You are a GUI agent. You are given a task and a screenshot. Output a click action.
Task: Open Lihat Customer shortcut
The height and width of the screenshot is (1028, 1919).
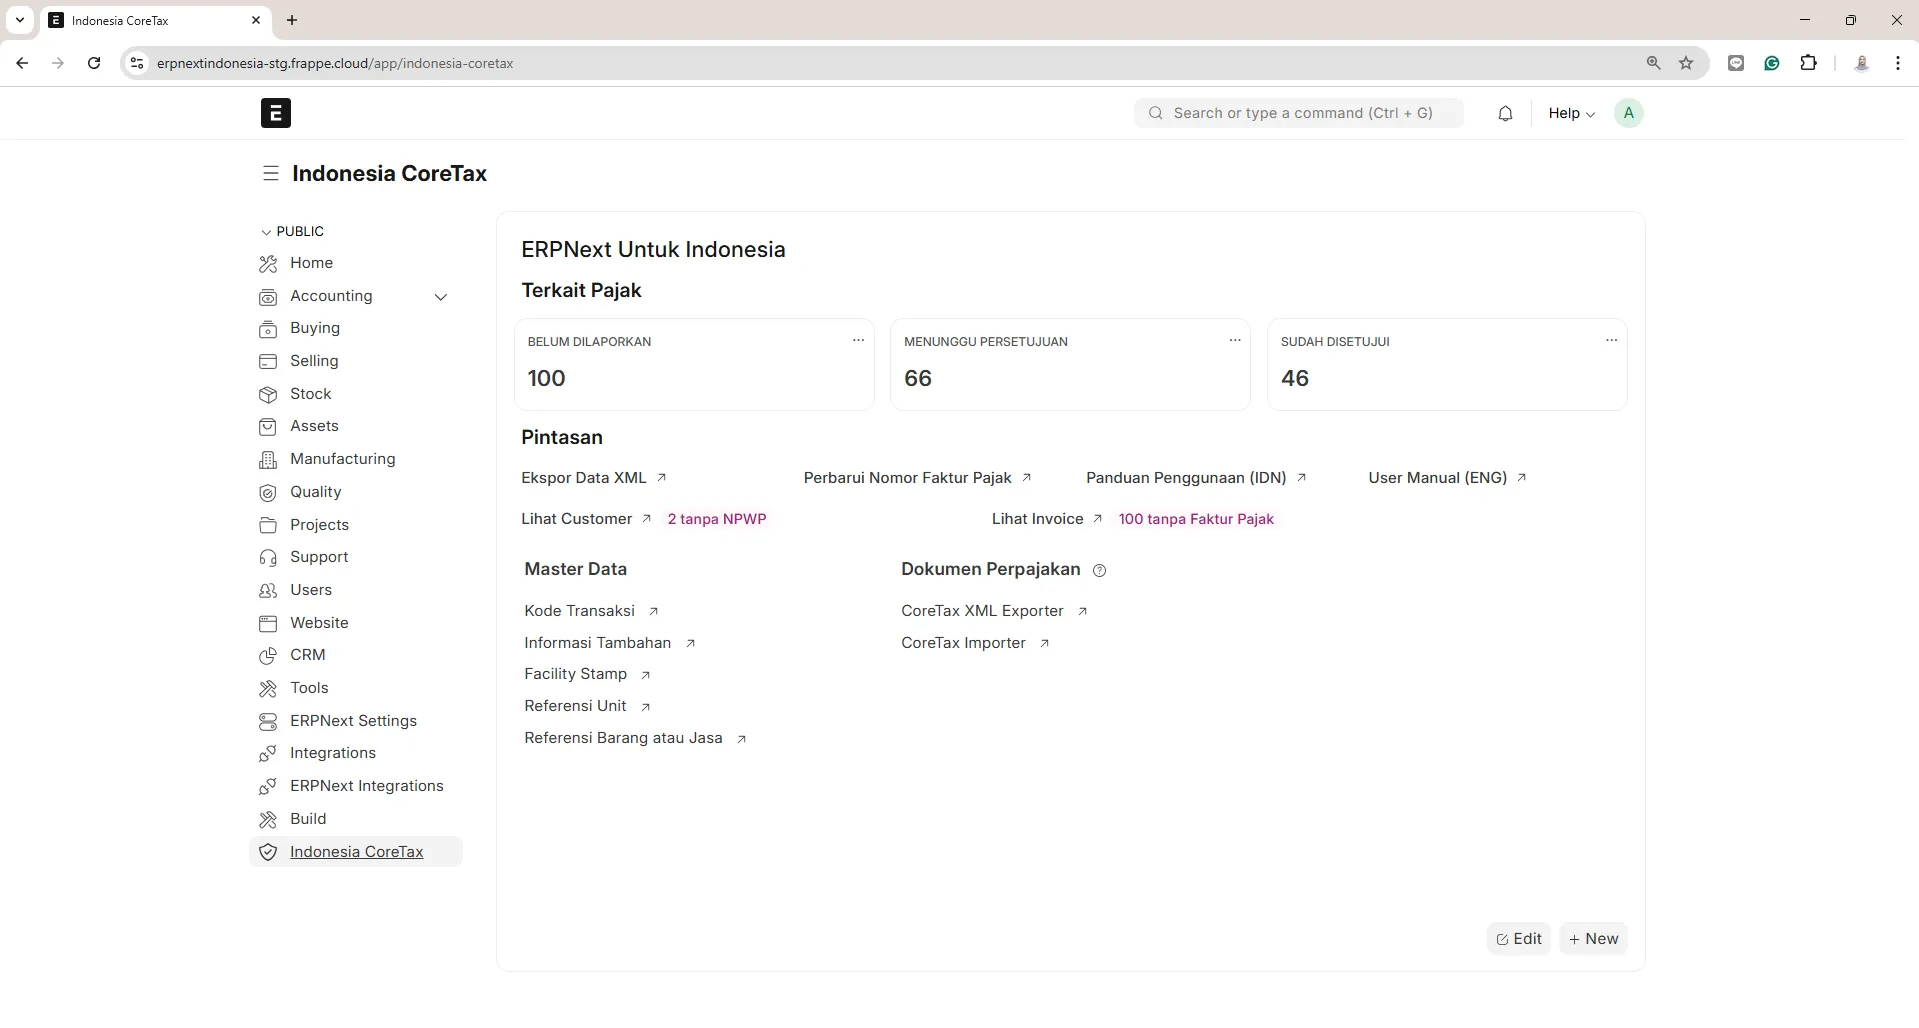pyautogui.click(x=587, y=519)
